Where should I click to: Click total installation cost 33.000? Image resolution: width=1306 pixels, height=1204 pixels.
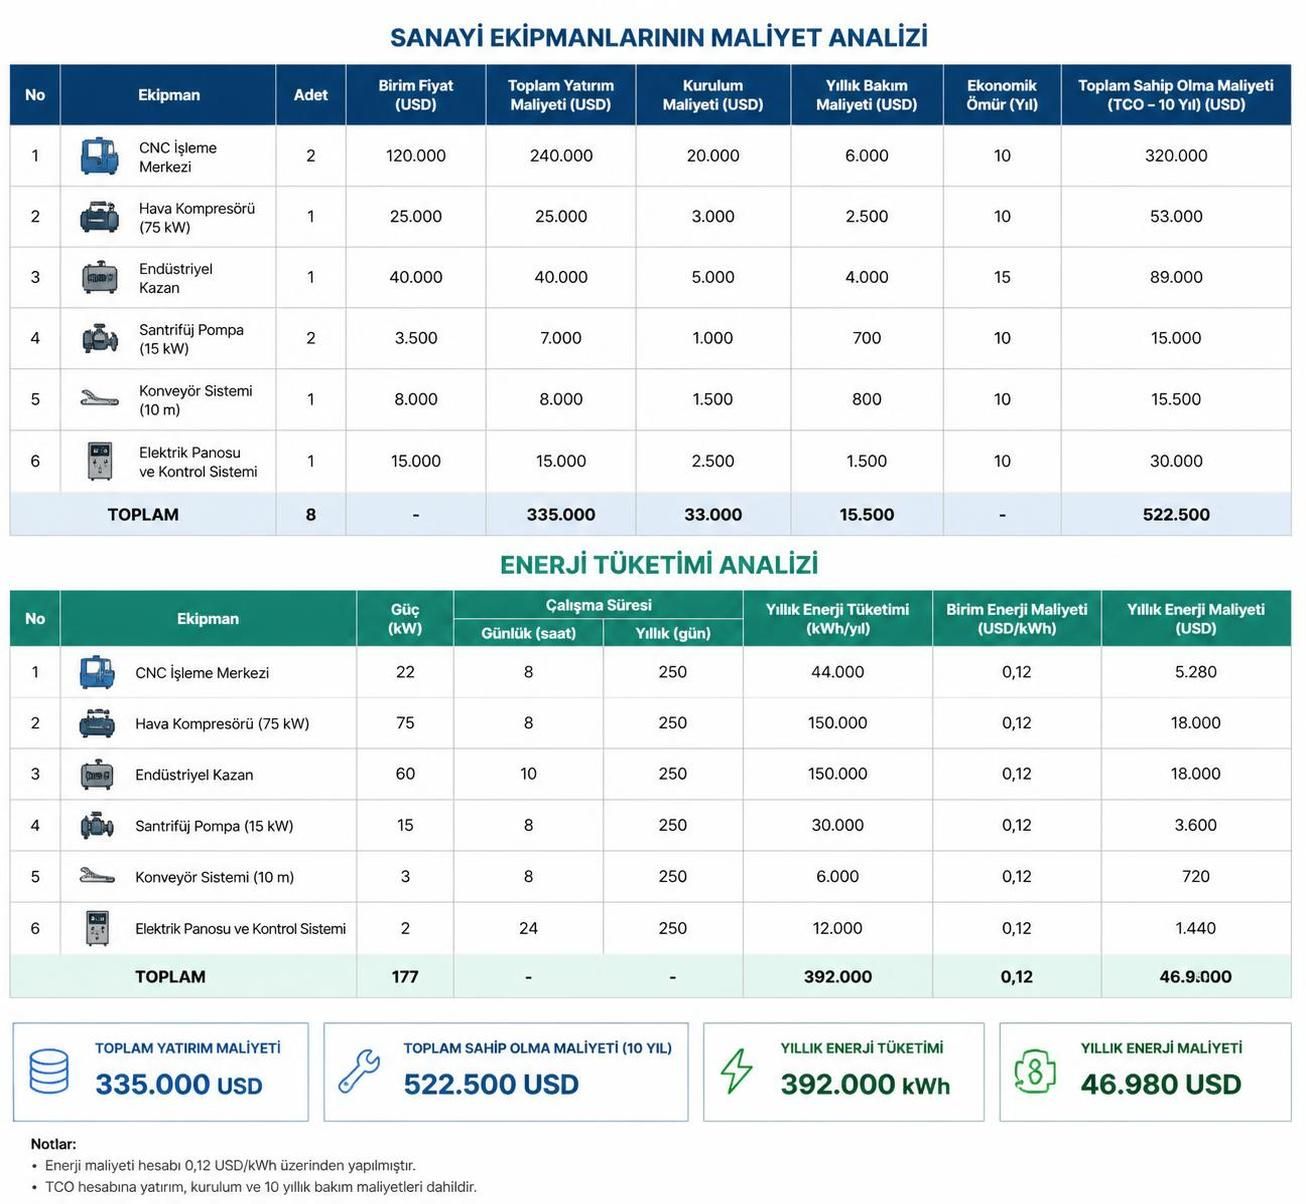713,515
